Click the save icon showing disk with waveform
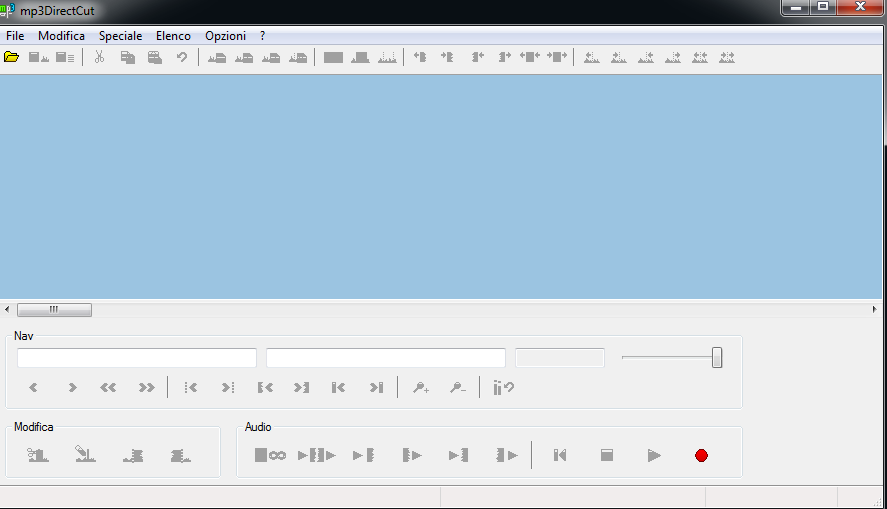887x509 pixels. [38, 57]
